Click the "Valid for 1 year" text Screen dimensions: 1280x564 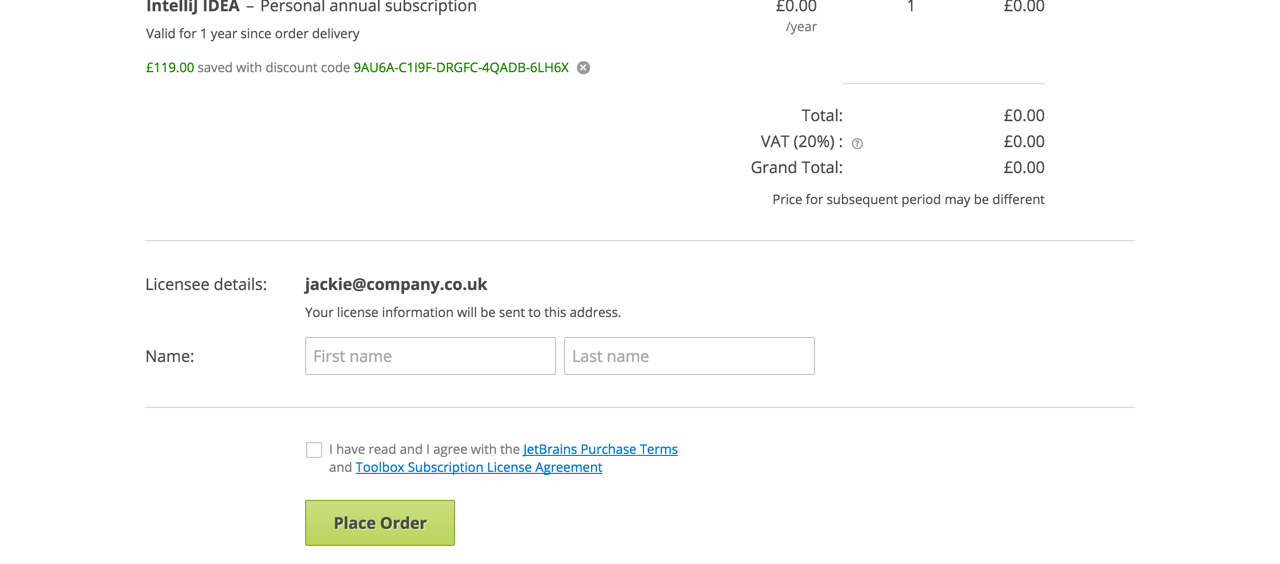252,34
